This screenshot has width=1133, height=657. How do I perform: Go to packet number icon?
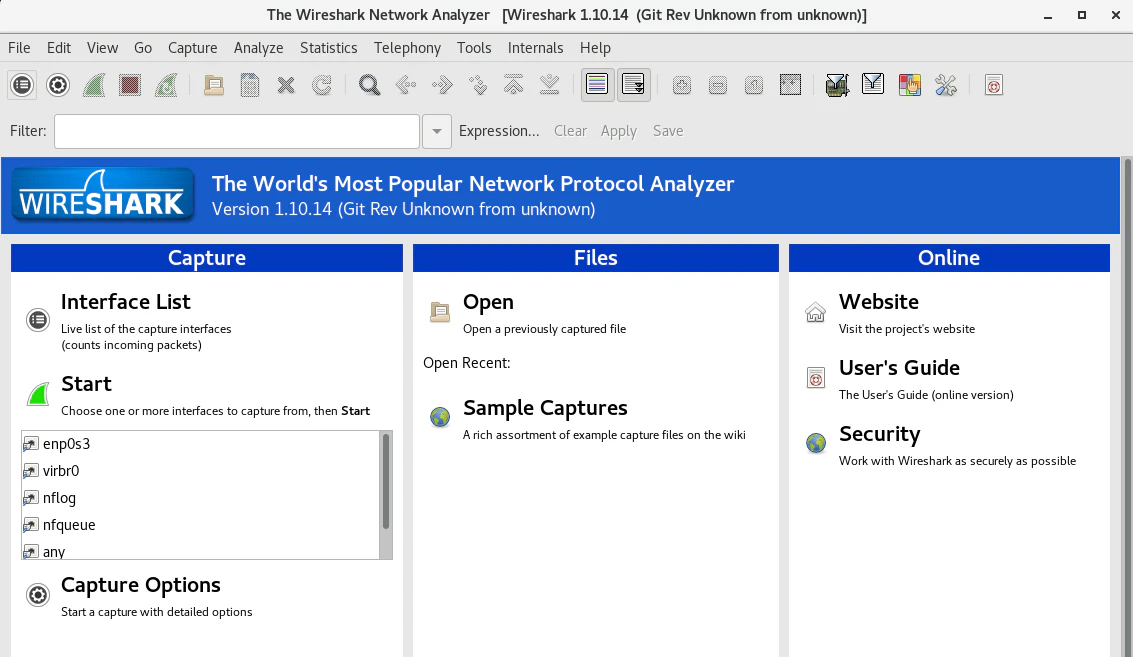(x=478, y=85)
